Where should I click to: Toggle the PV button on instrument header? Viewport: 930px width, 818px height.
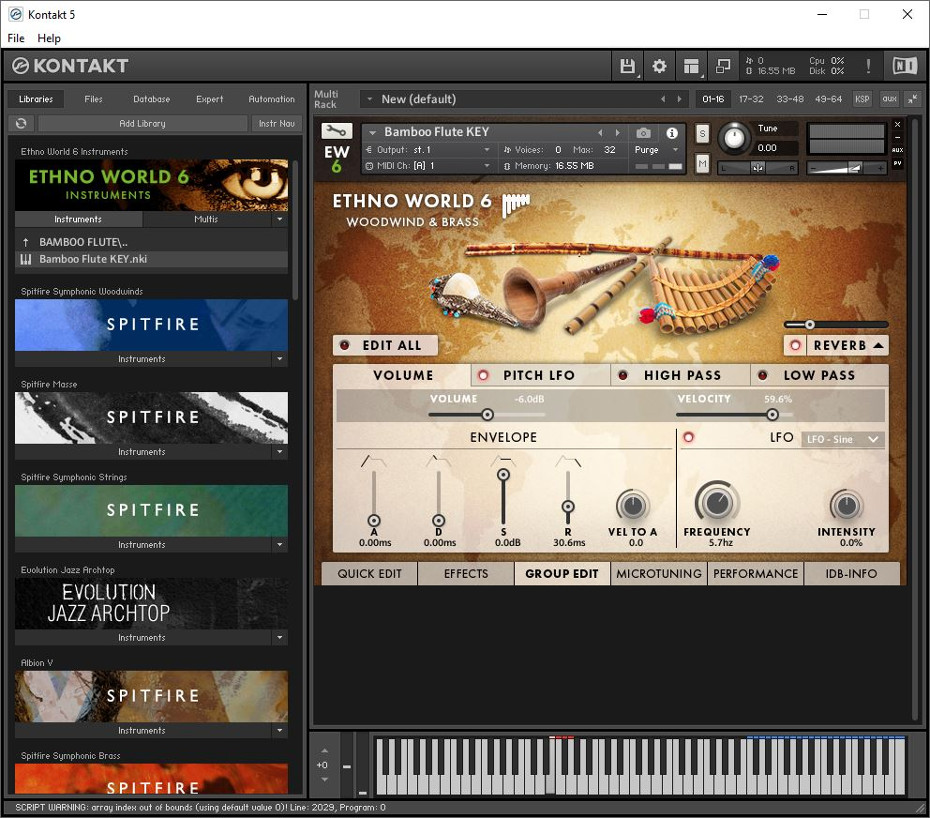(897, 163)
